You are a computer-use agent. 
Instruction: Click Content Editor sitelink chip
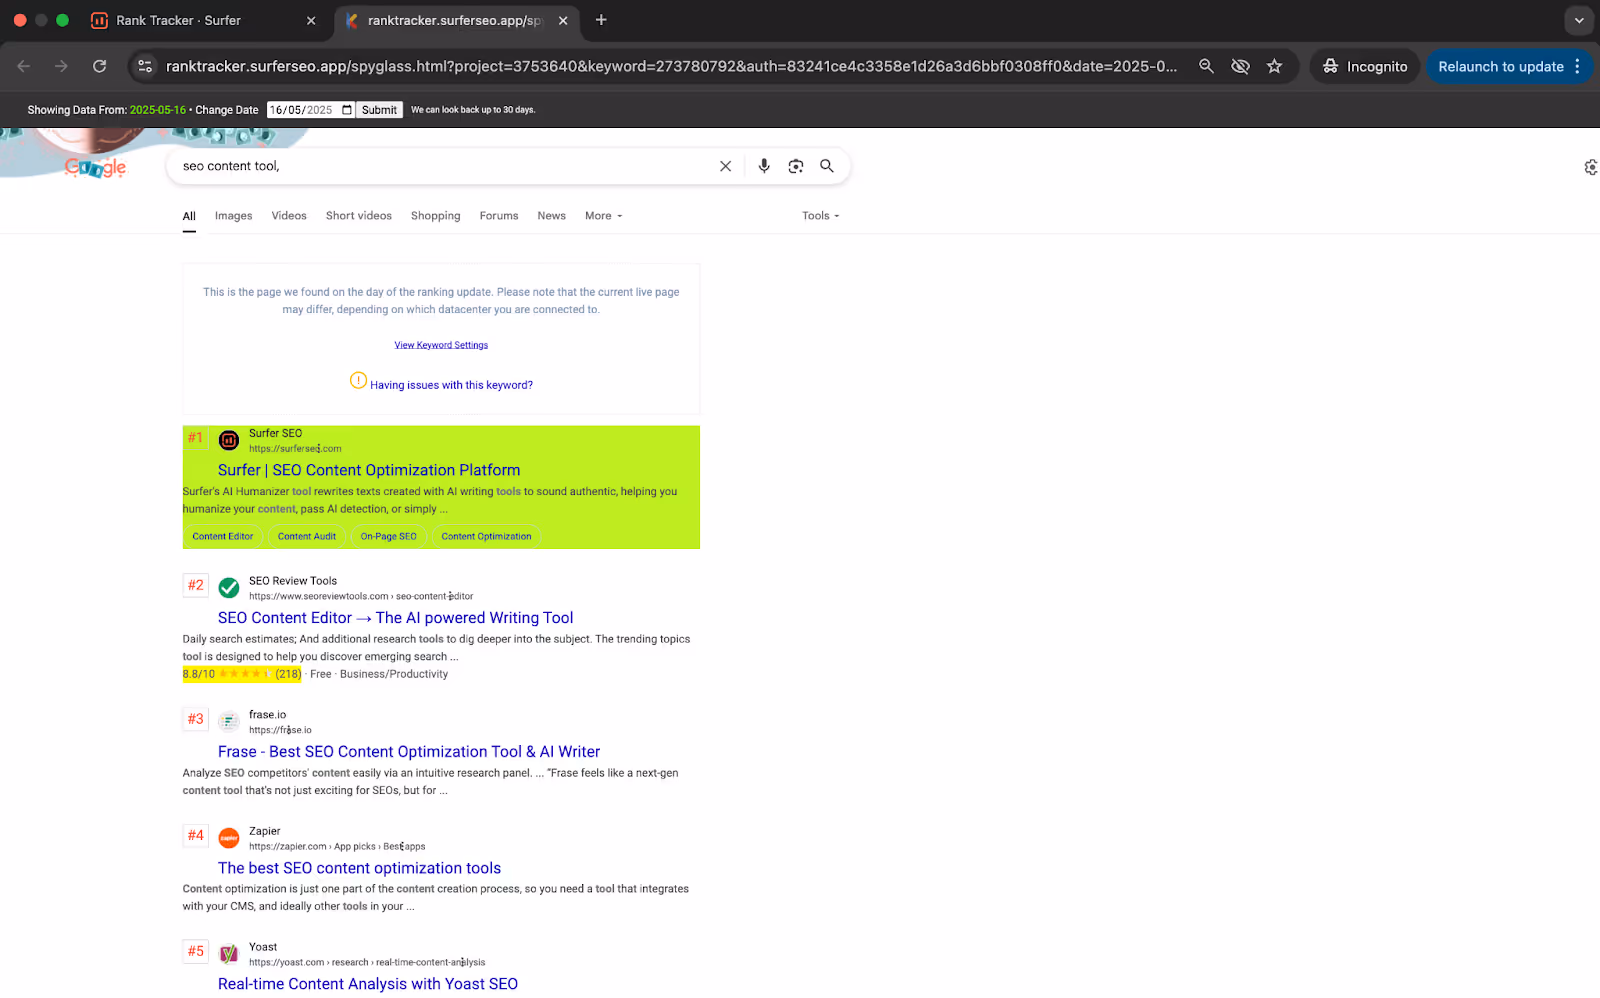pyautogui.click(x=223, y=536)
